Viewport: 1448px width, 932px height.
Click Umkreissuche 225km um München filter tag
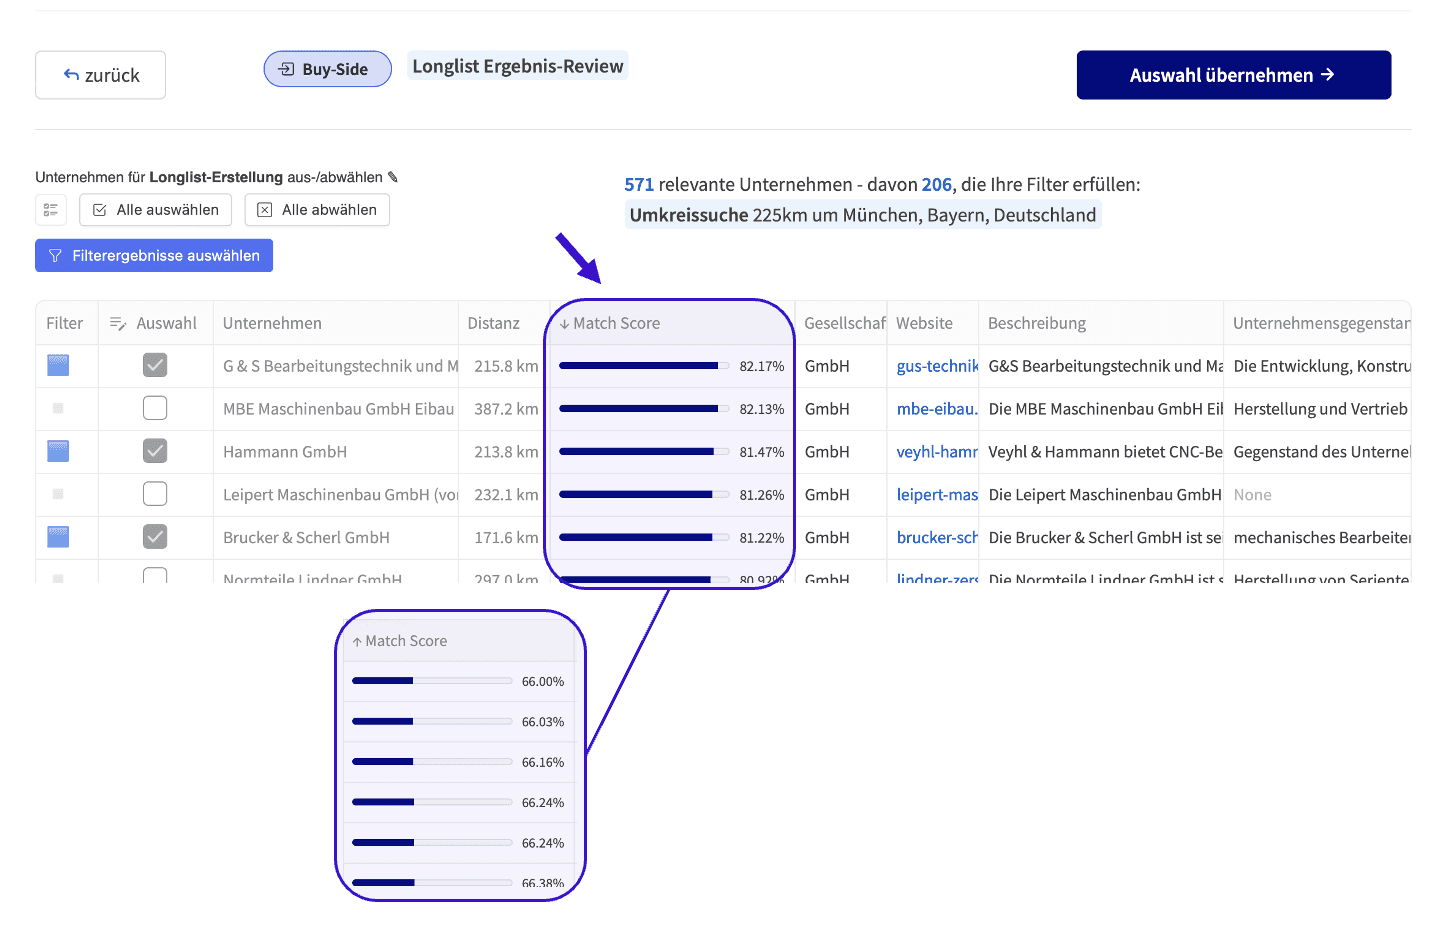click(863, 215)
